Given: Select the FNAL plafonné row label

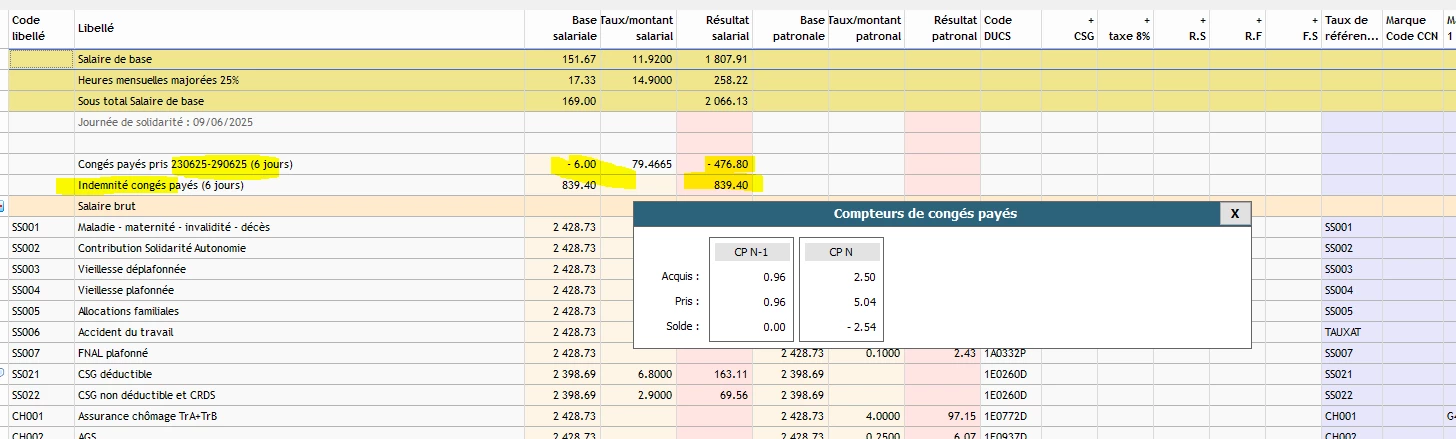Looking at the screenshot, I should (x=113, y=353).
